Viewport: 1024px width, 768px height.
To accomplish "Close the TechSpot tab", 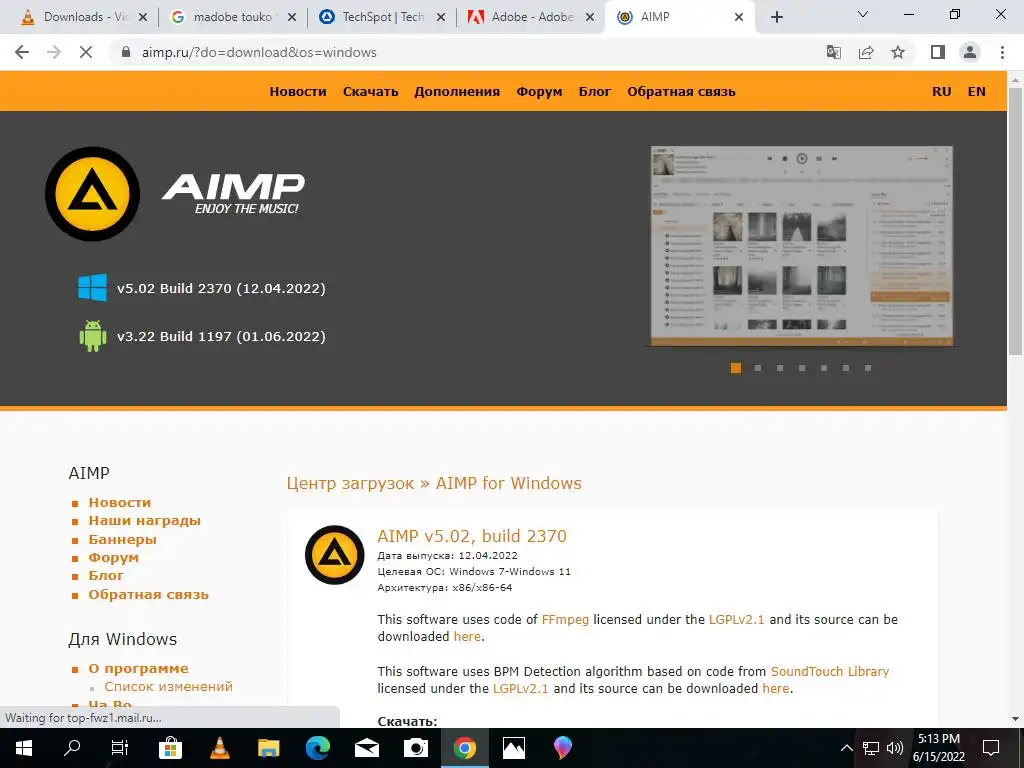I will [x=441, y=17].
